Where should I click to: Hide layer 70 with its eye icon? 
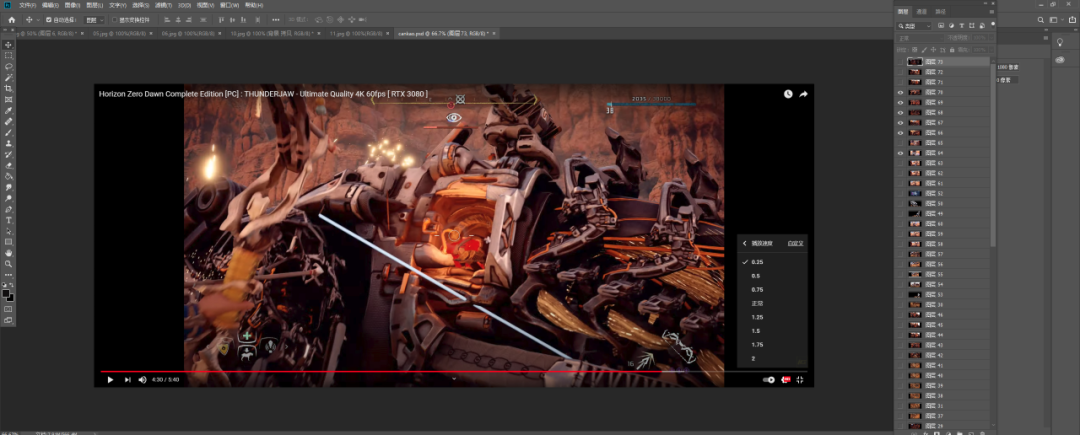[900, 92]
